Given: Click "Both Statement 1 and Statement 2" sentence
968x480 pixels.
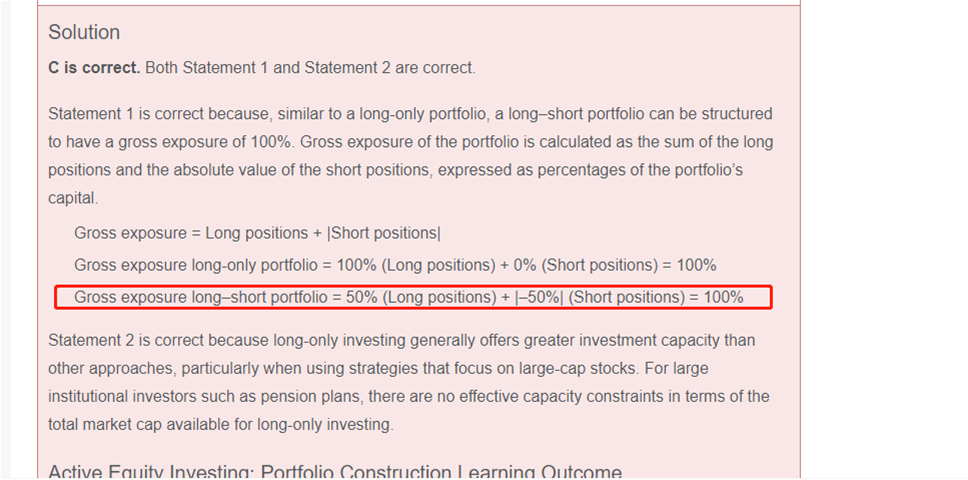Looking at the screenshot, I should tap(310, 68).
